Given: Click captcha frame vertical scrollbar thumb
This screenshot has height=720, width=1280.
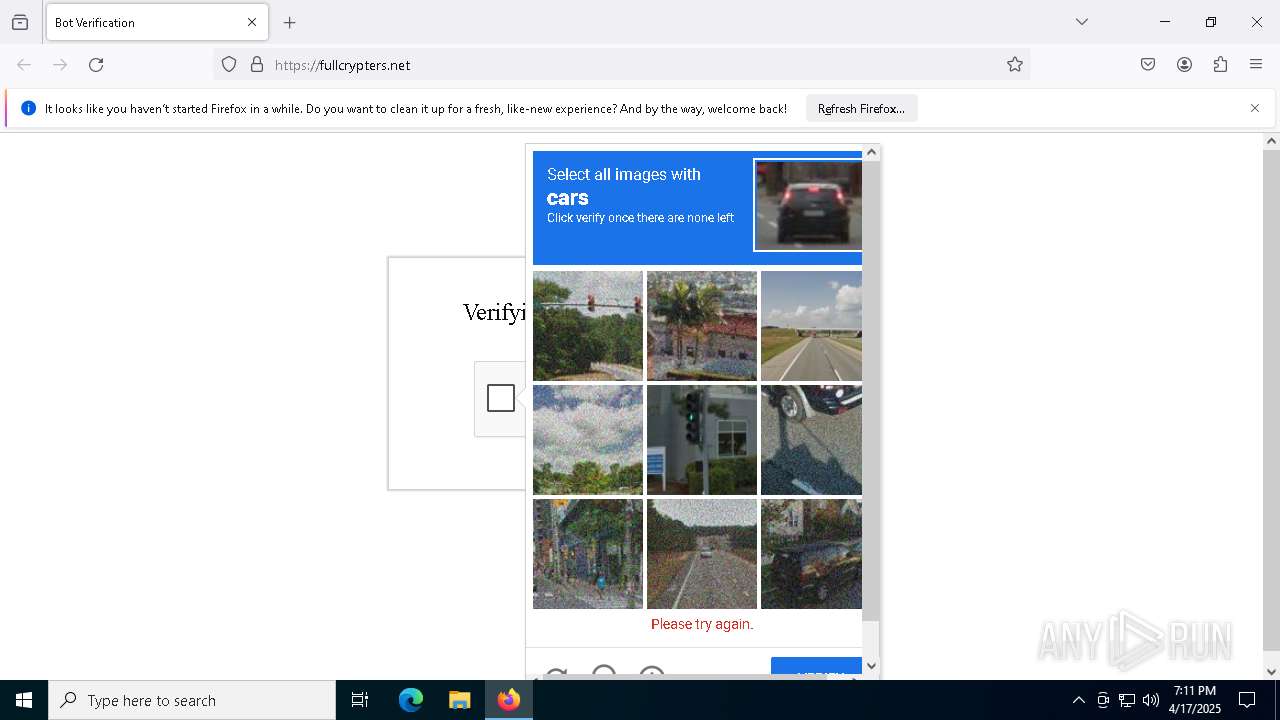Looking at the screenshot, I should pos(871,390).
